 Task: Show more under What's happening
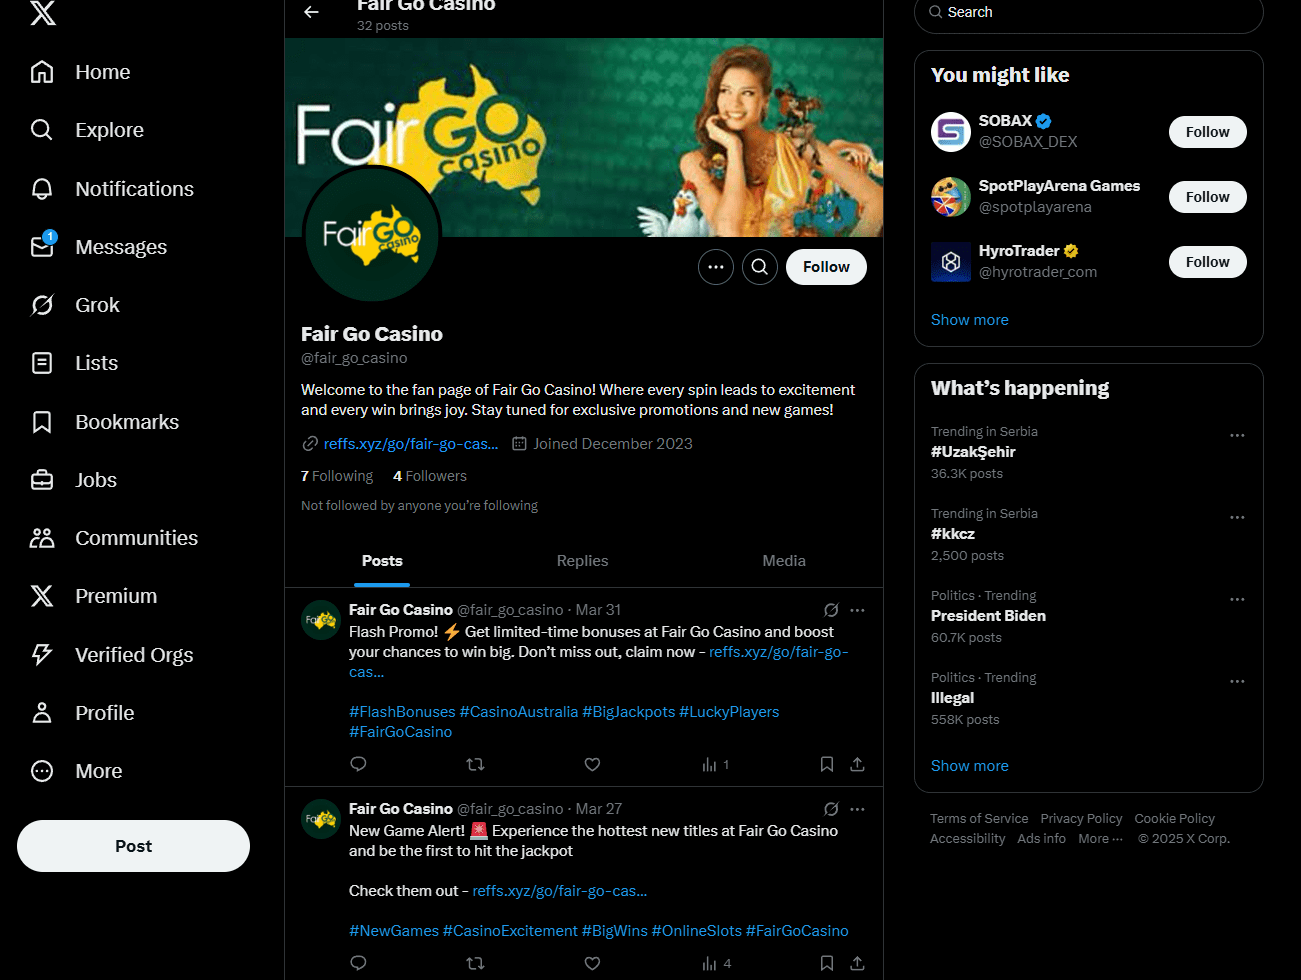pyautogui.click(x=970, y=766)
